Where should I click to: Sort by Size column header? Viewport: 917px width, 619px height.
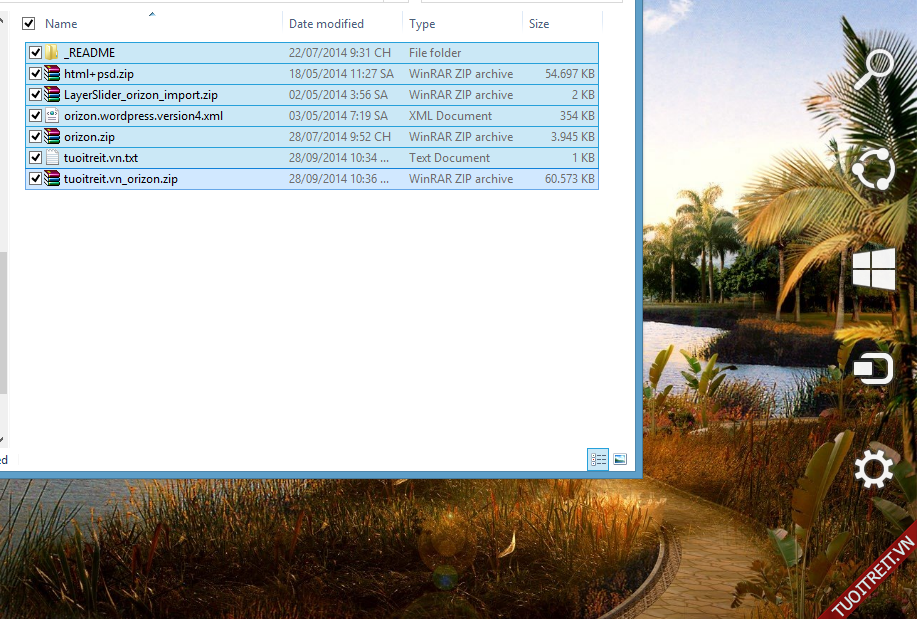pyautogui.click(x=539, y=23)
